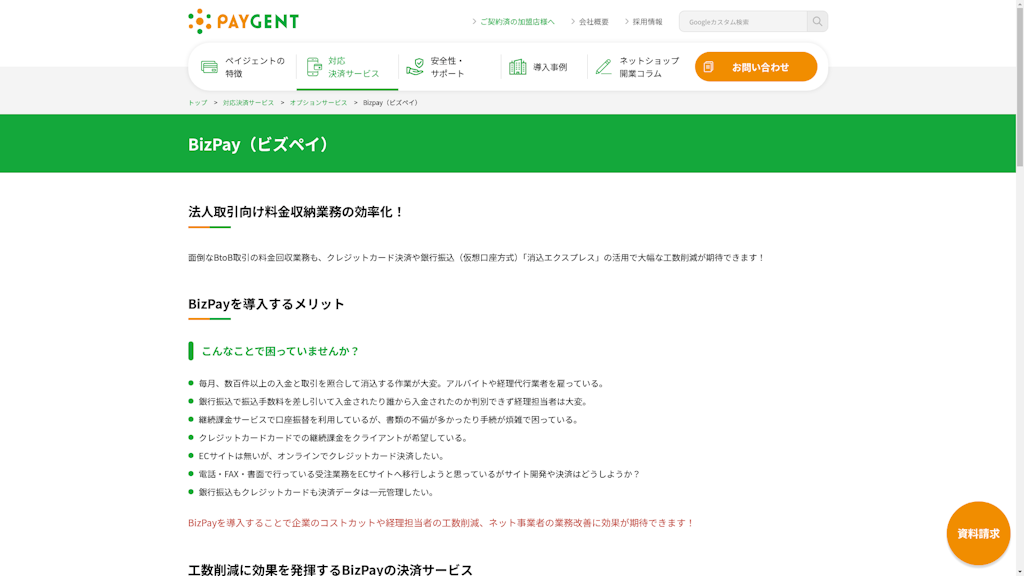Click the オプションサービス breadcrumb link
1024x576 pixels.
(x=318, y=103)
